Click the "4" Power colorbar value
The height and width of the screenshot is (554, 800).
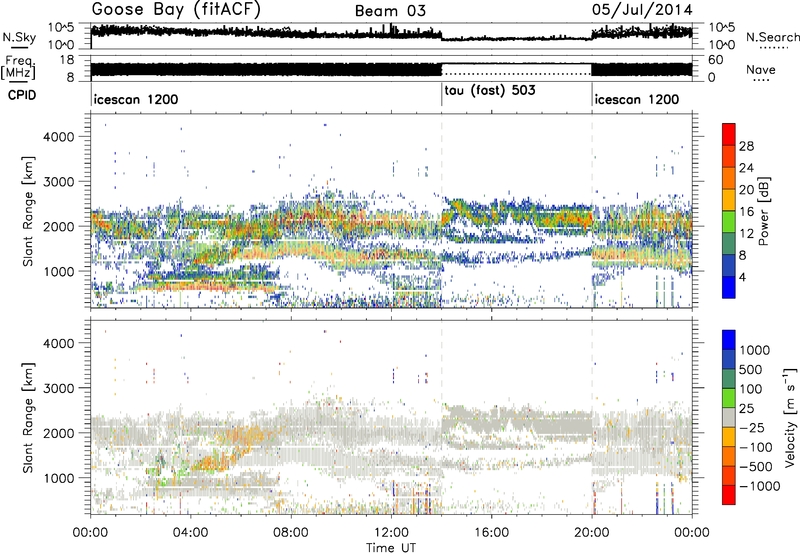click(x=744, y=277)
